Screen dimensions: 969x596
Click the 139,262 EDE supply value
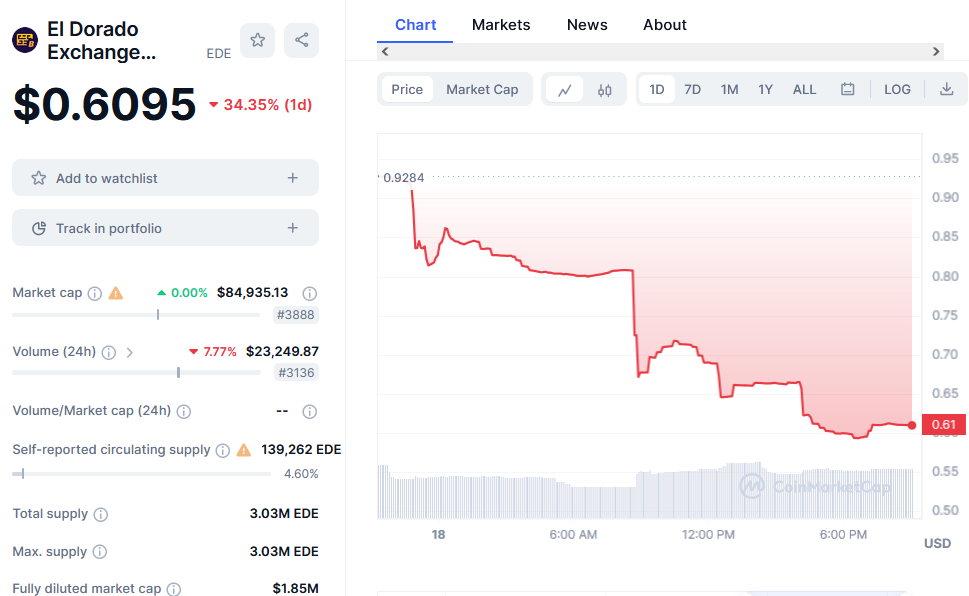coord(301,449)
